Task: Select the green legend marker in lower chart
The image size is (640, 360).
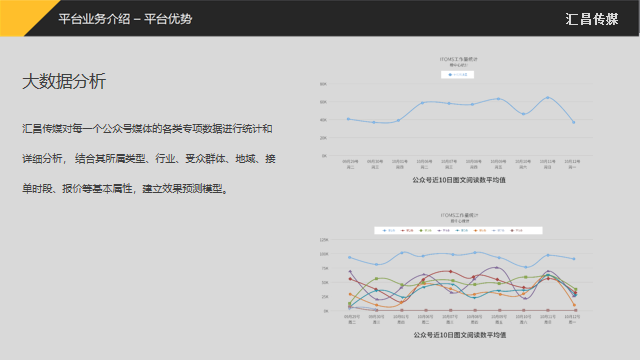Action: click(421, 231)
